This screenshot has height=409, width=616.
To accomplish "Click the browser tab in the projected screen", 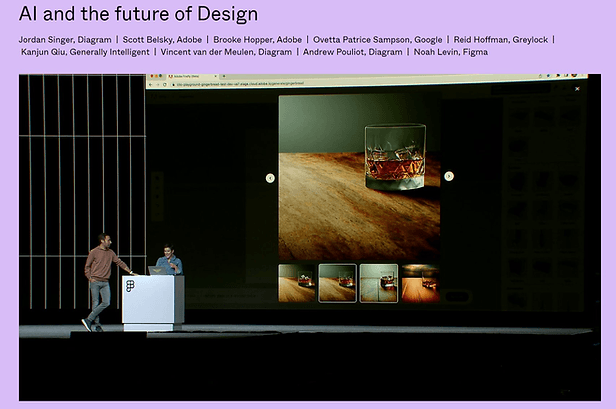I will 192,76.
